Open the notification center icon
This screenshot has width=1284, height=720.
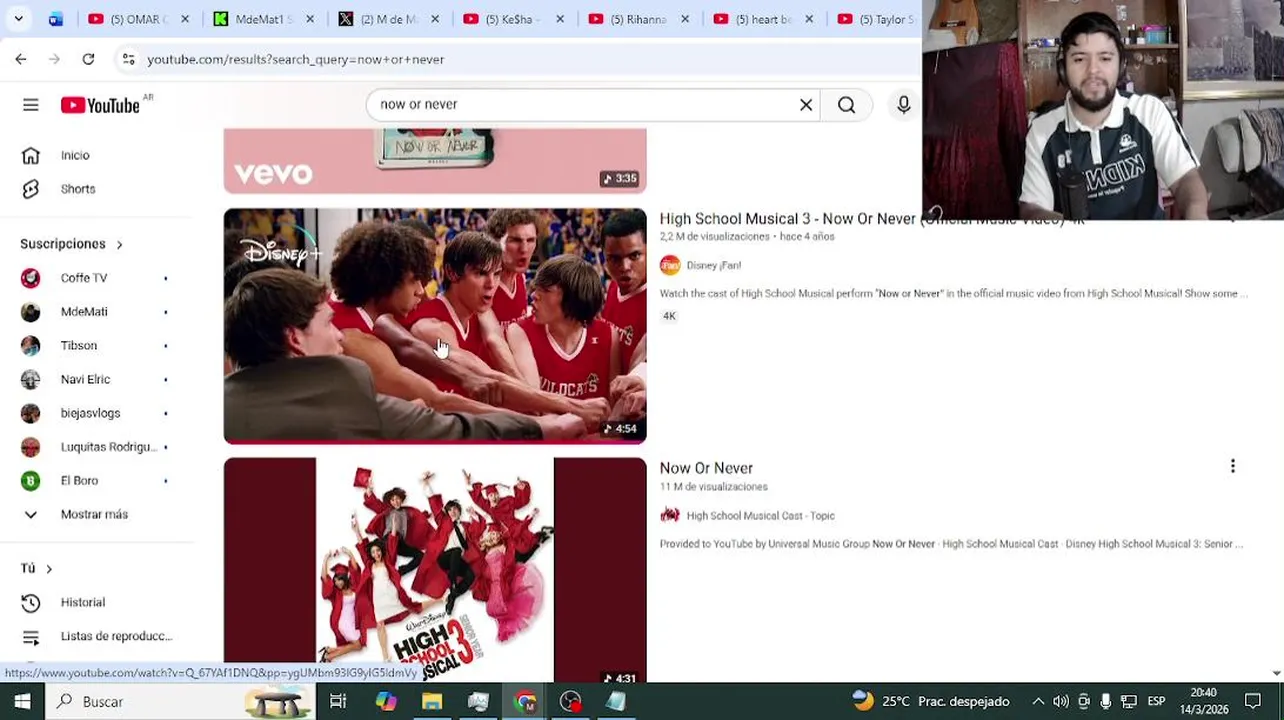[x=1253, y=701]
